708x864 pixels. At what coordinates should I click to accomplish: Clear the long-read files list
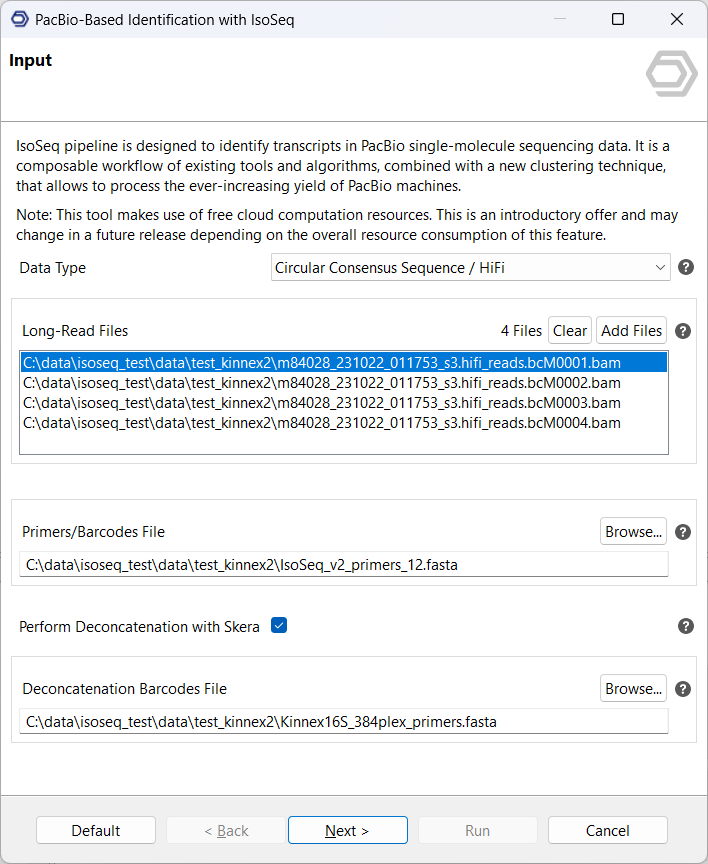point(570,331)
